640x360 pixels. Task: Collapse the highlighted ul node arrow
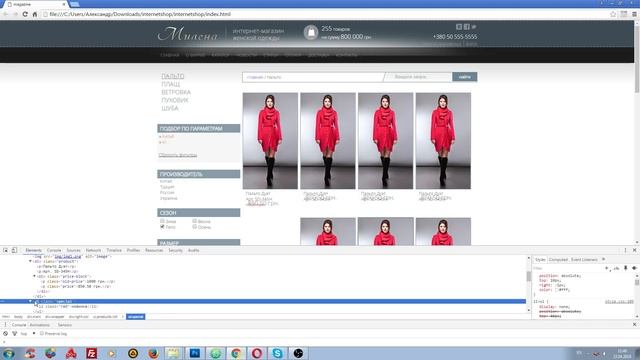[30, 301]
